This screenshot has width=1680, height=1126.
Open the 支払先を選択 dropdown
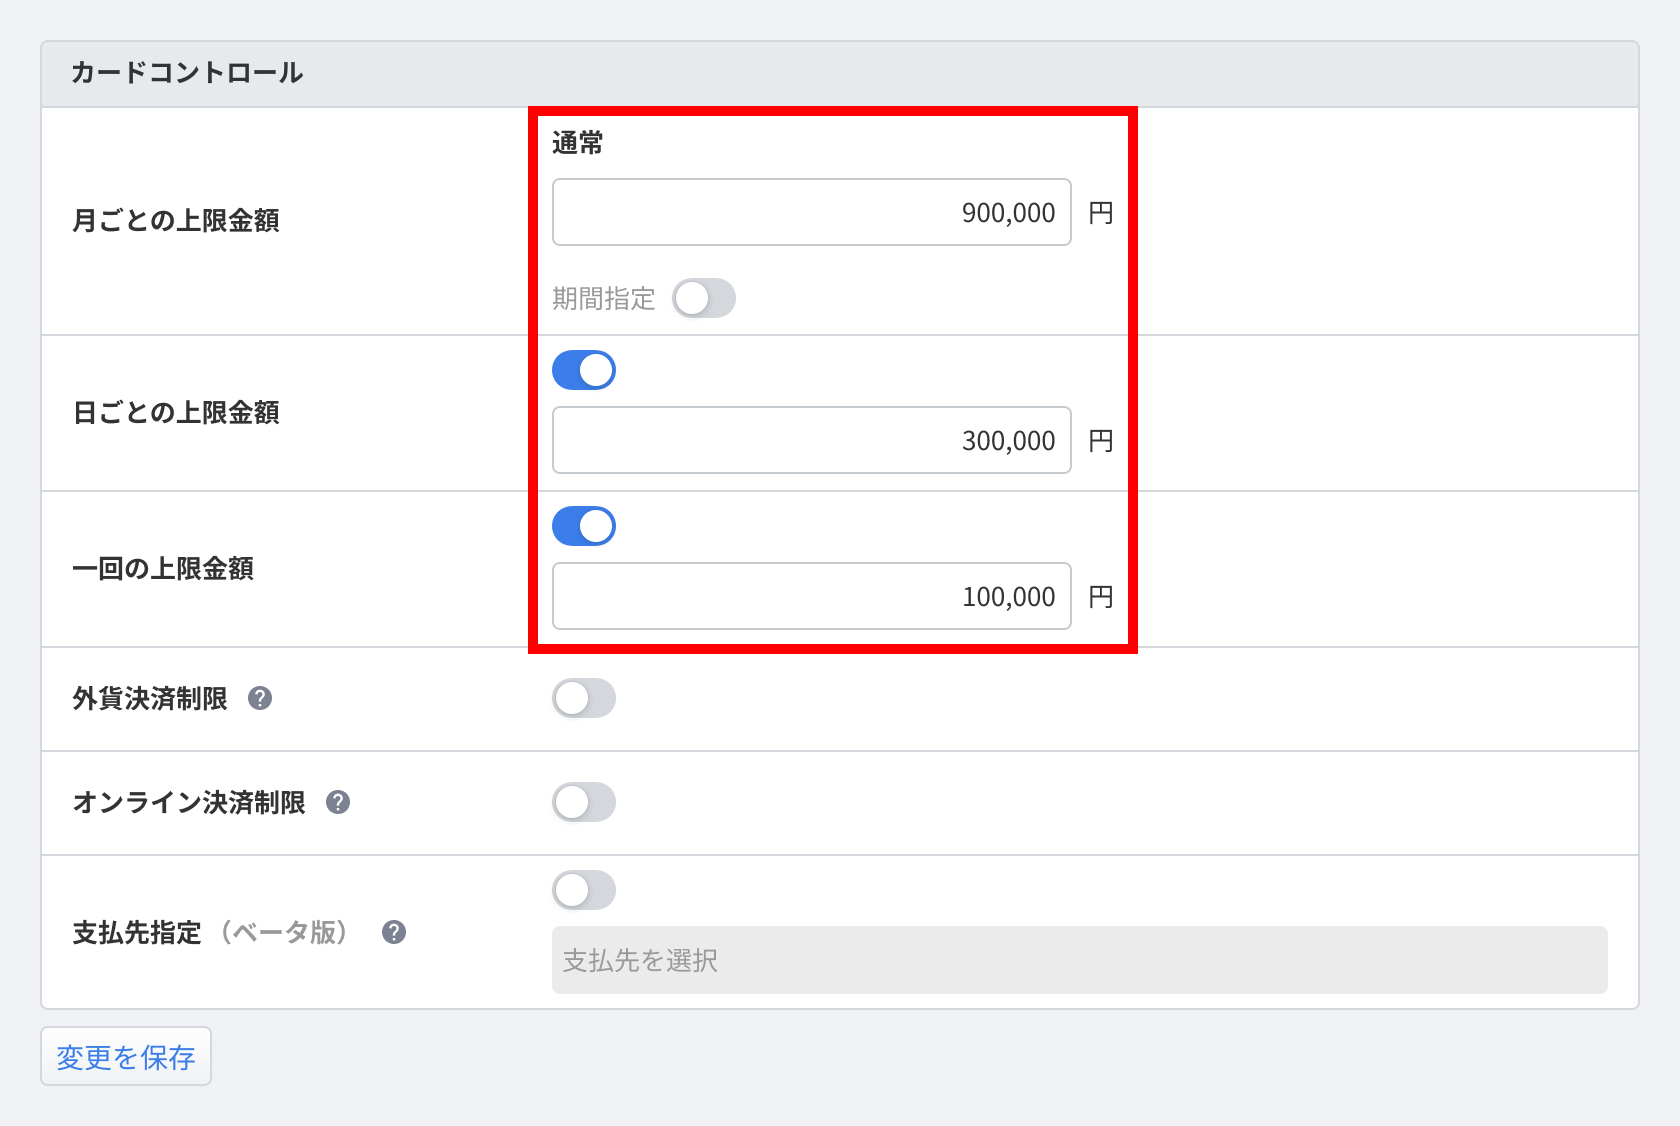(x=1079, y=960)
